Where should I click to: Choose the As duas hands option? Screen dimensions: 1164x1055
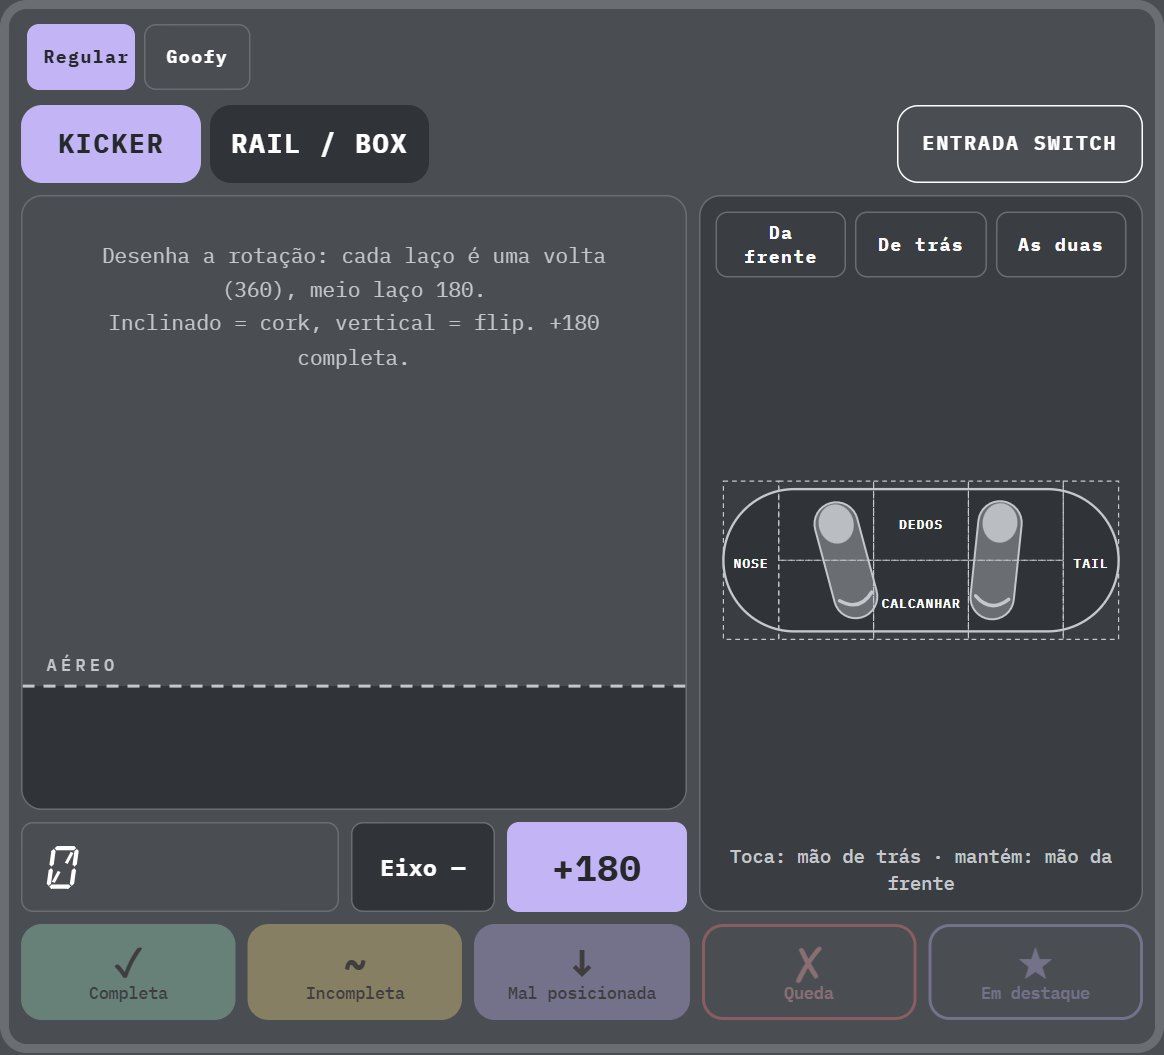pyautogui.click(x=1060, y=245)
